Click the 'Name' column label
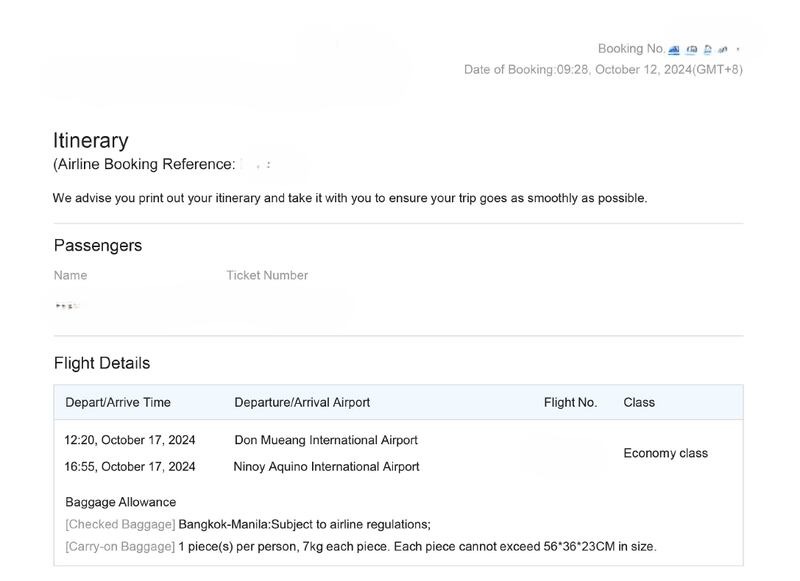This screenshot has height=581, width=800. click(x=70, y=275)
